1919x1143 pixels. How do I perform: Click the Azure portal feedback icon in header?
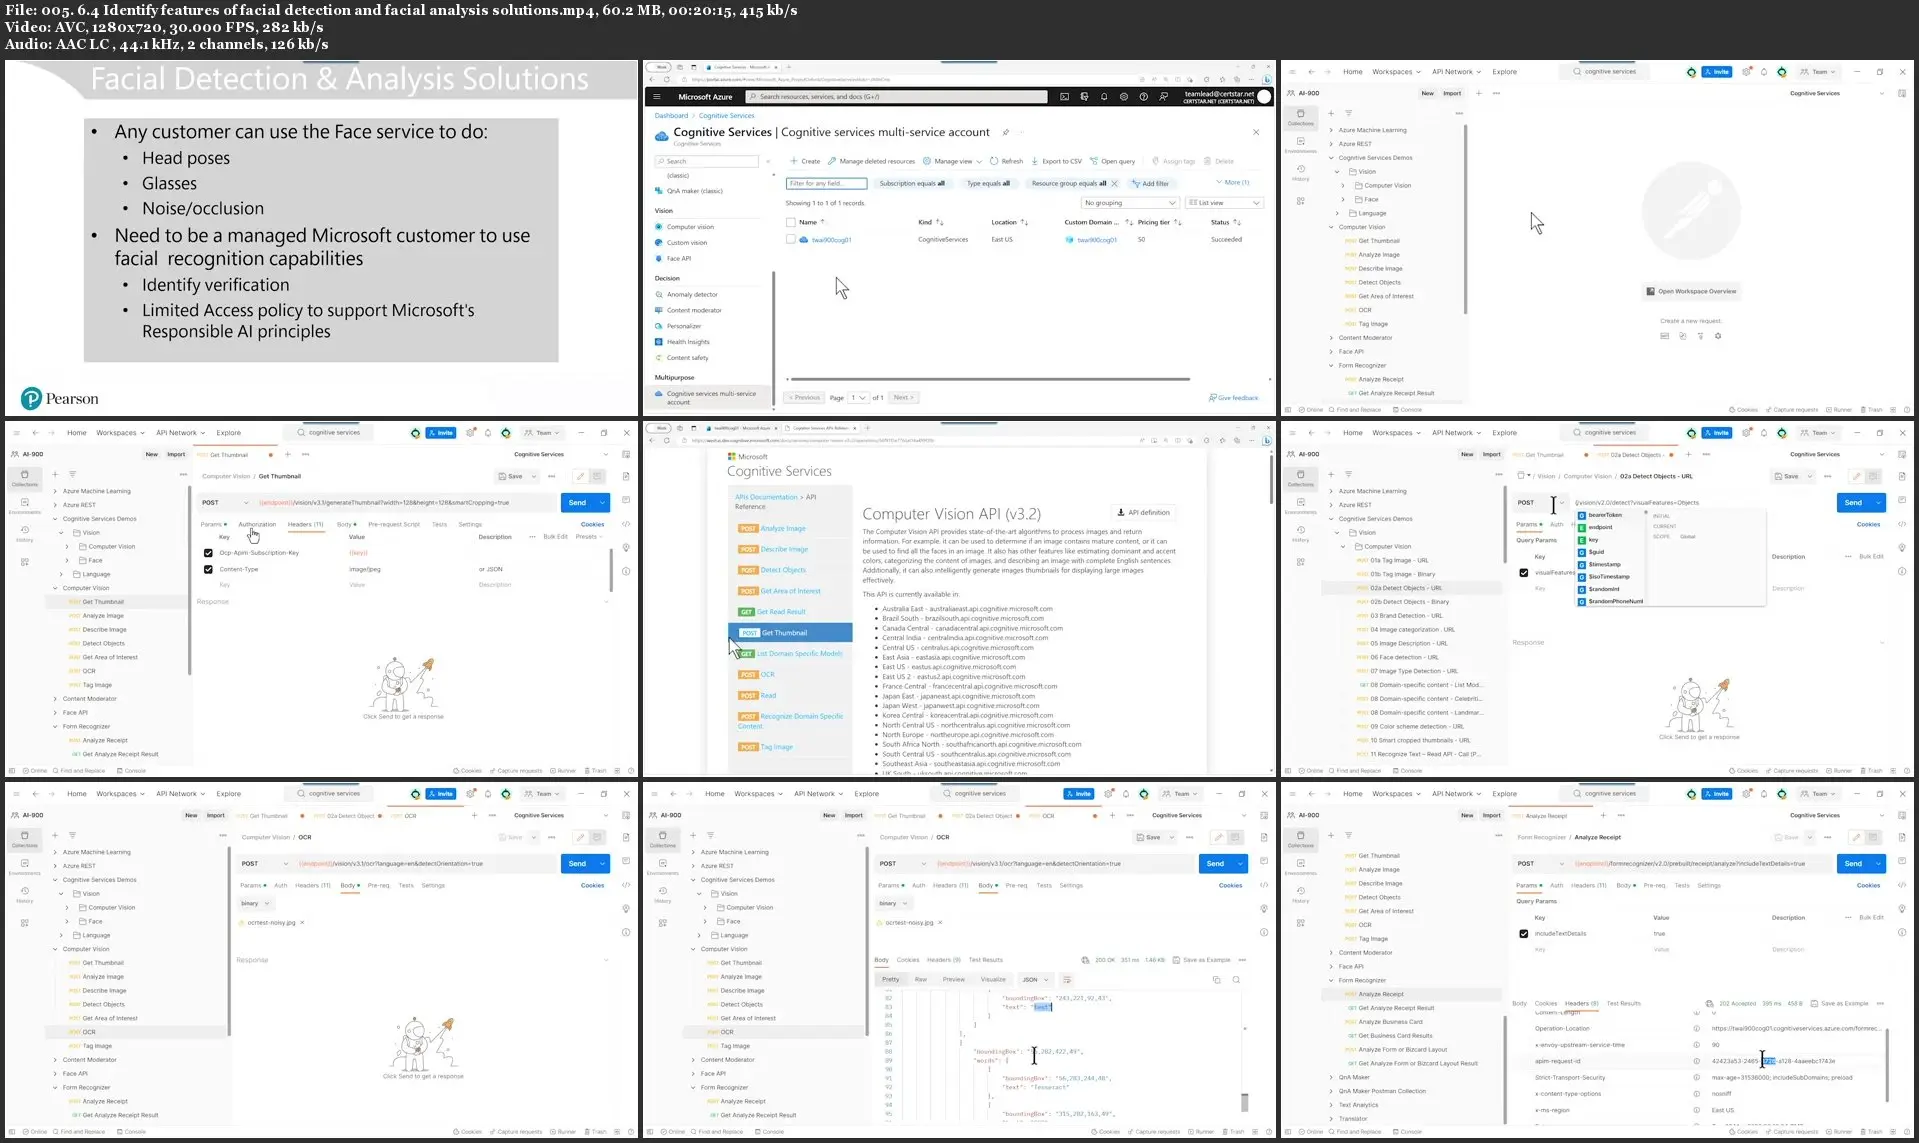[1164, 97]
